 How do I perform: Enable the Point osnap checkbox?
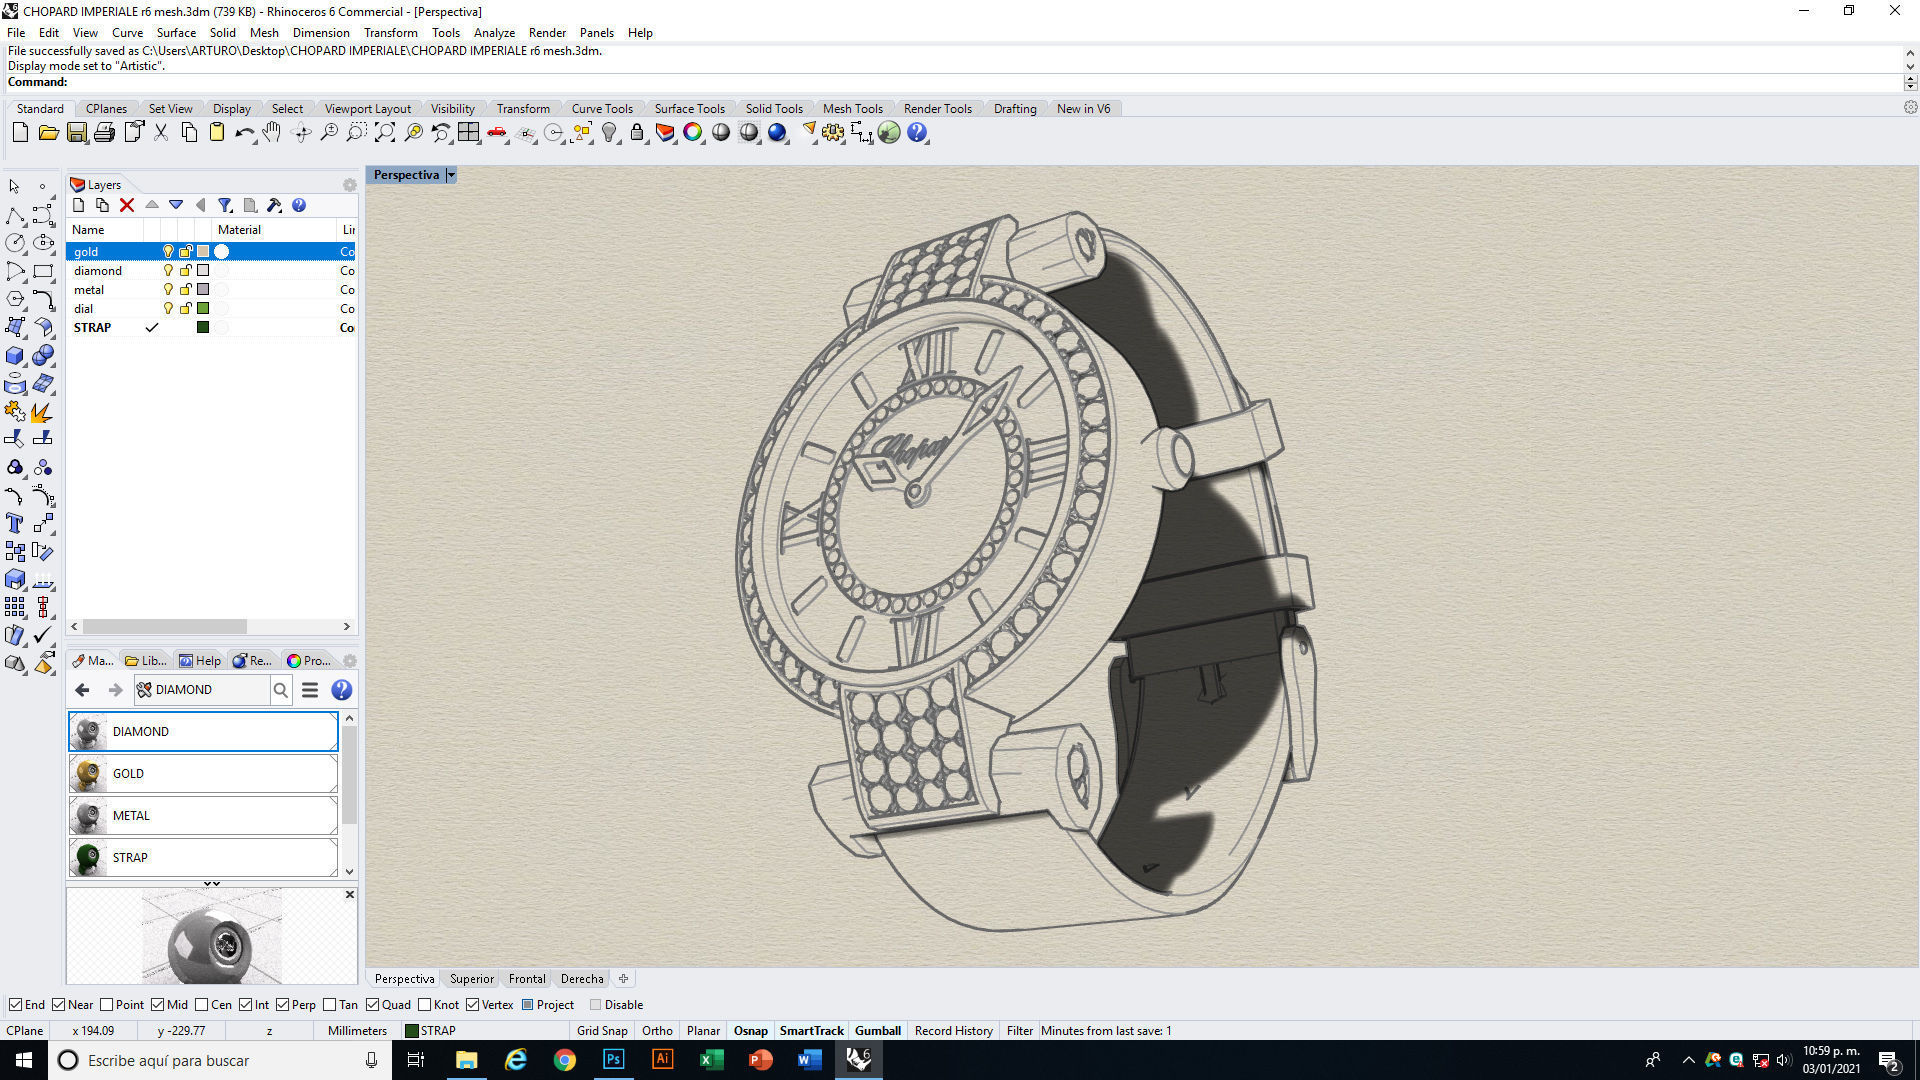(x=107, y=1005)
